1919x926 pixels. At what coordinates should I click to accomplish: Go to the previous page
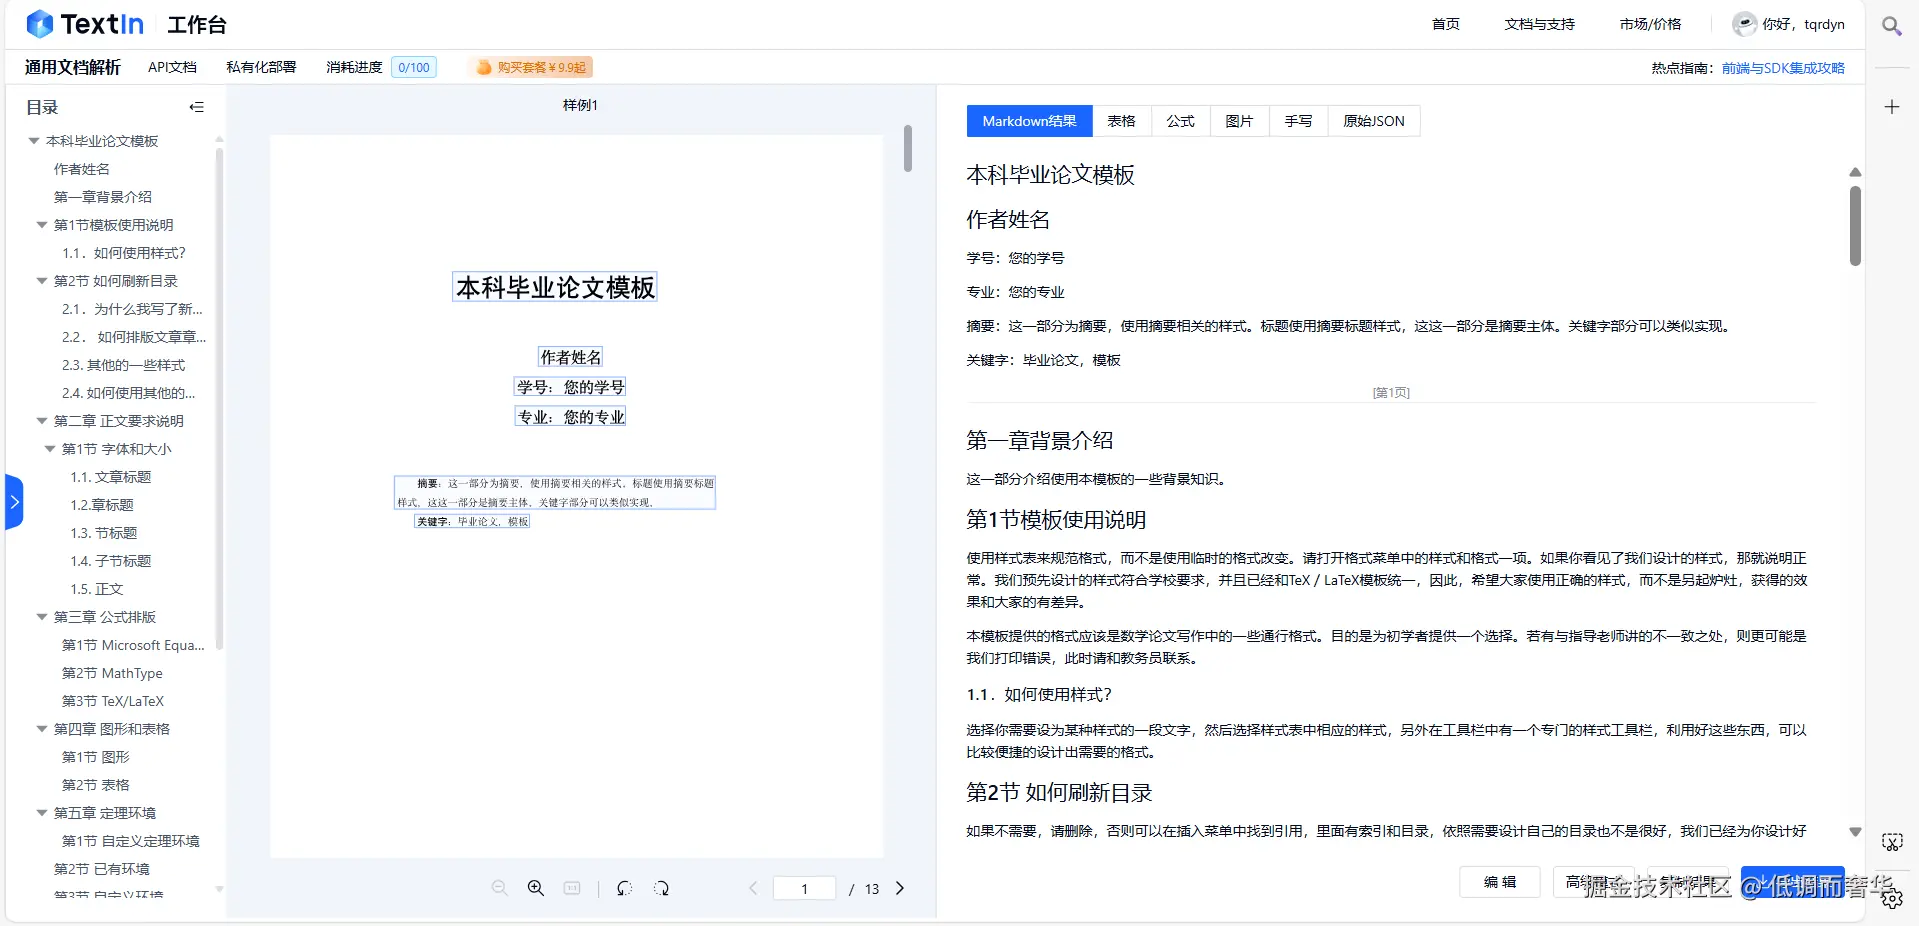pos(754,888)
